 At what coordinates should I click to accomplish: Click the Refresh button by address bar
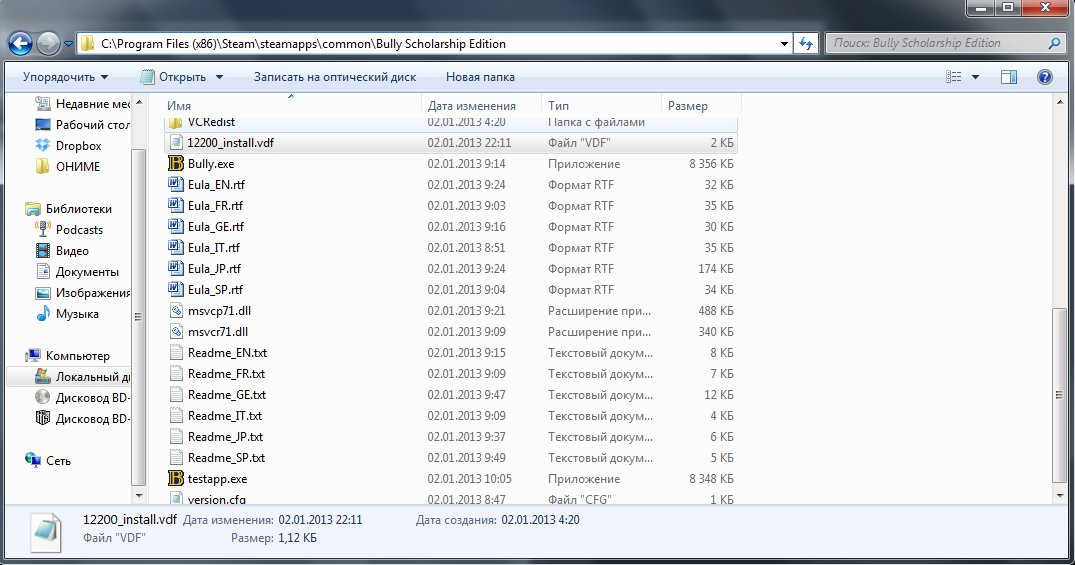[x=806, y=43]
